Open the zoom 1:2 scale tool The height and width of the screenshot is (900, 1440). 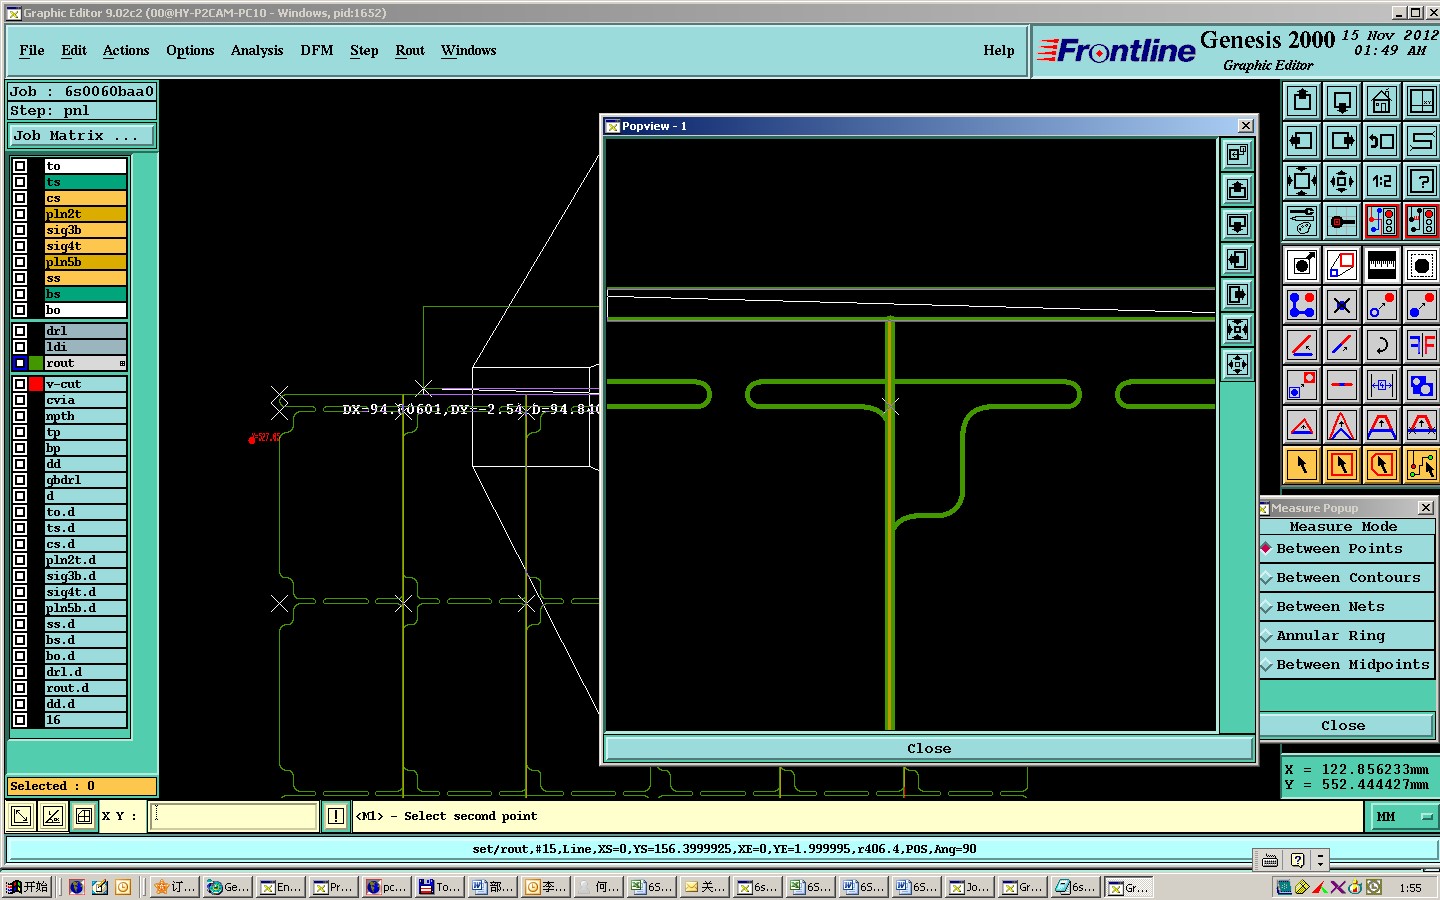[x=1382, y=181]
